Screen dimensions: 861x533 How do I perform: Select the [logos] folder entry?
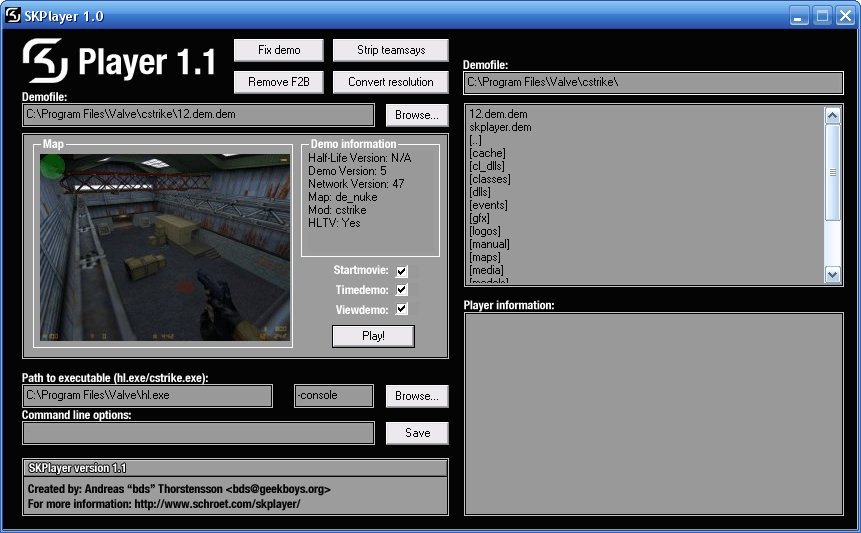pos(485,231)
